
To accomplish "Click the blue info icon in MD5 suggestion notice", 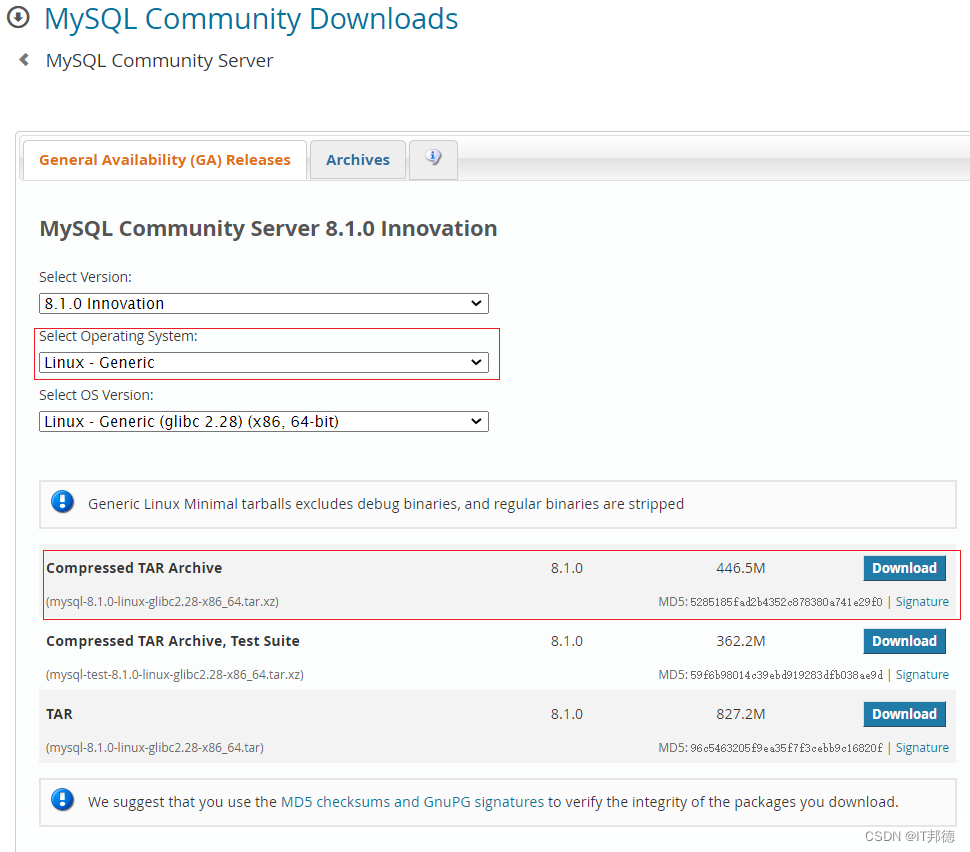I will tap(62, 800).
